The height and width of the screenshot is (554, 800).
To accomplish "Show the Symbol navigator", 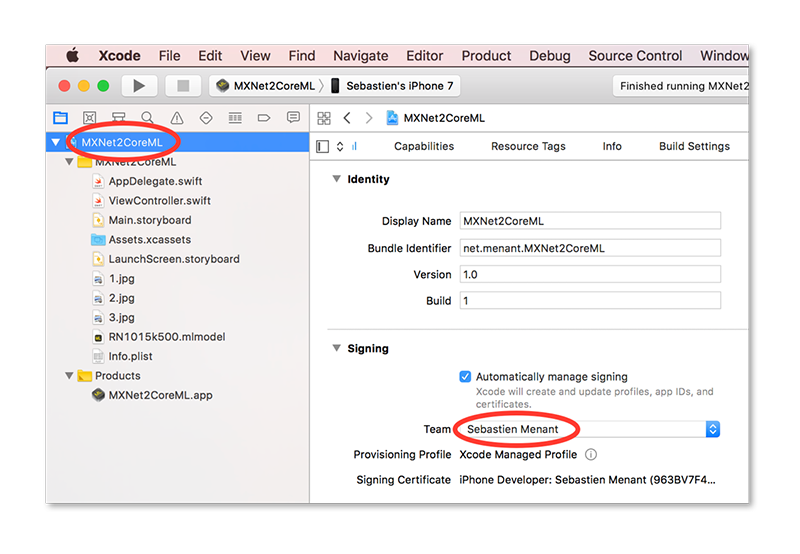I will pyautogui.click(x=118, y=118).
